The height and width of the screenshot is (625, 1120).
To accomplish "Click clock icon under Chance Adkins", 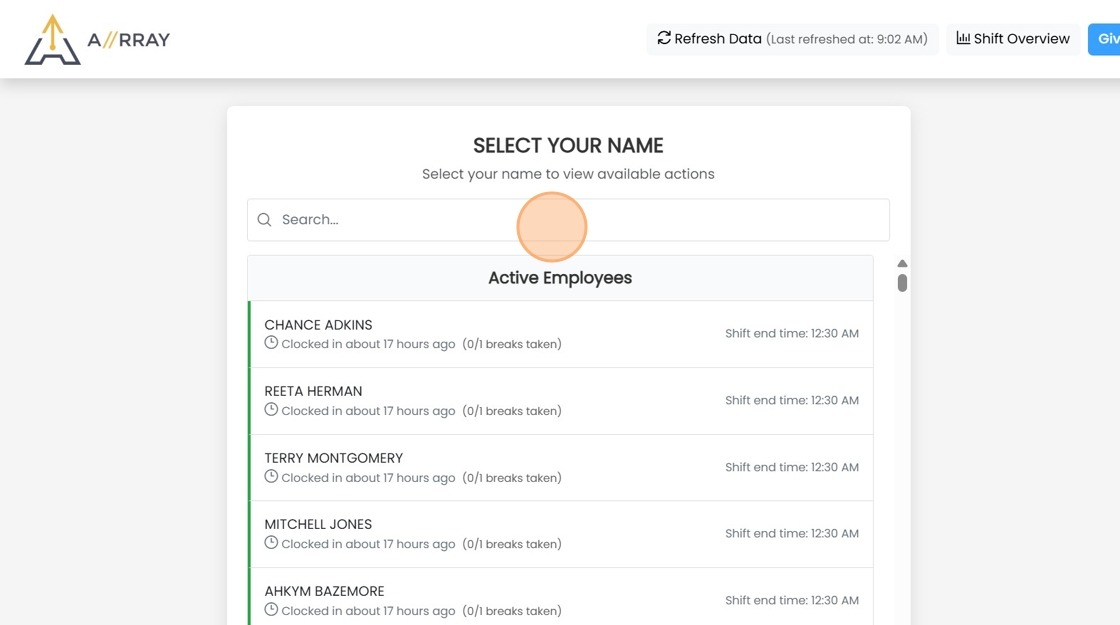I will [x=271, y=343].
